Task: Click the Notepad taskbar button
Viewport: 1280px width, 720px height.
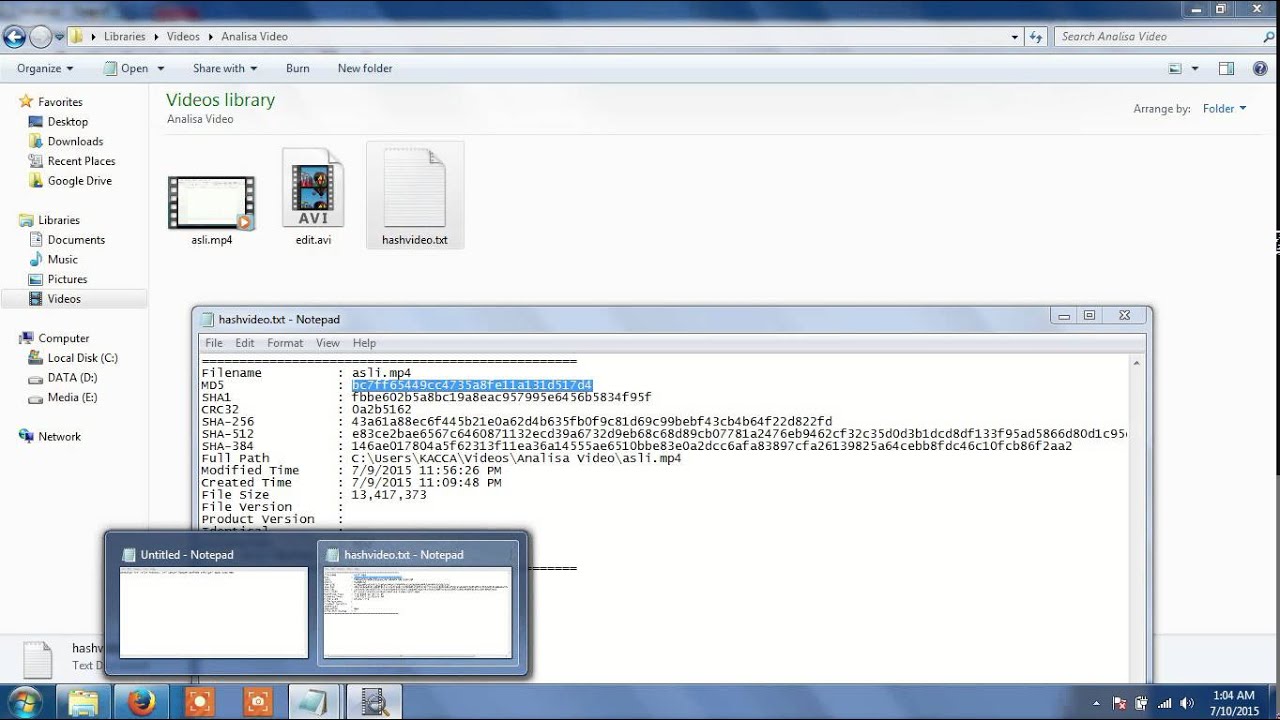Action: pyautogui.click(x=316, y=702)
